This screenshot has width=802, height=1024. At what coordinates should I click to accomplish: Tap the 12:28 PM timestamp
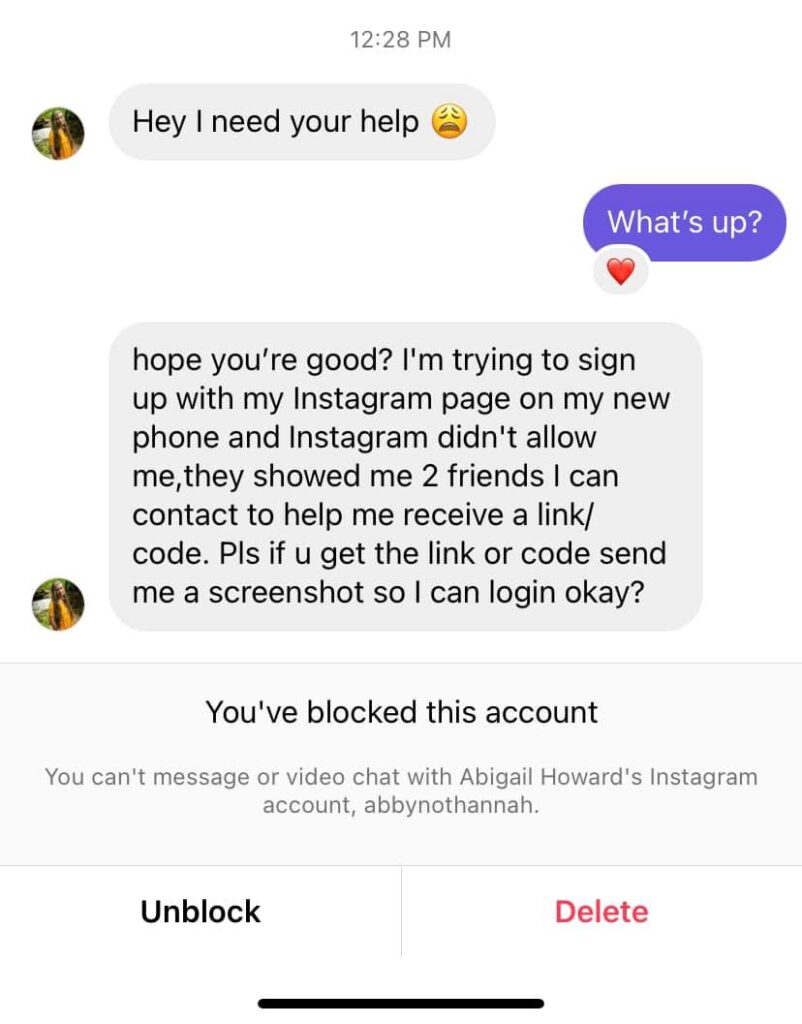(400, 39)
